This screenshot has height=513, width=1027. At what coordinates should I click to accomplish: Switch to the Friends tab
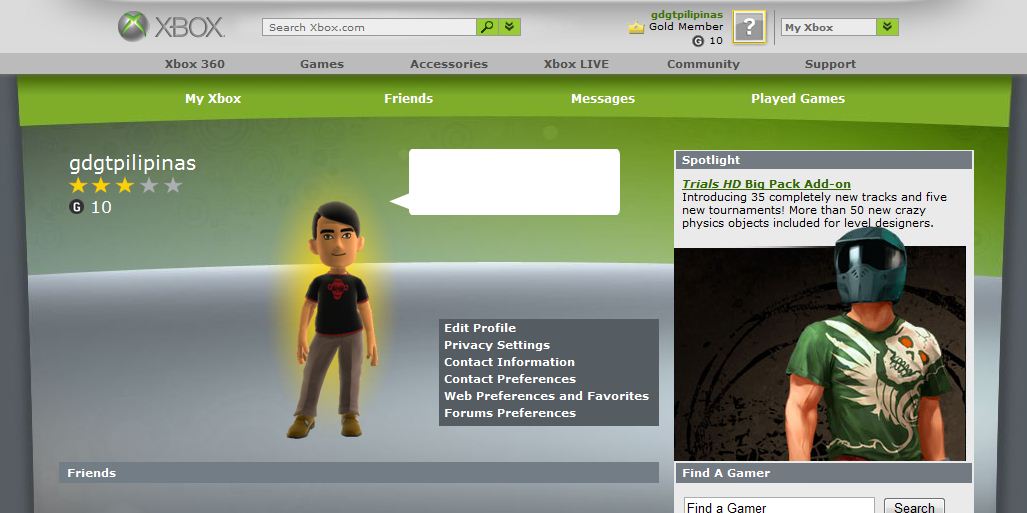(408, 98)
